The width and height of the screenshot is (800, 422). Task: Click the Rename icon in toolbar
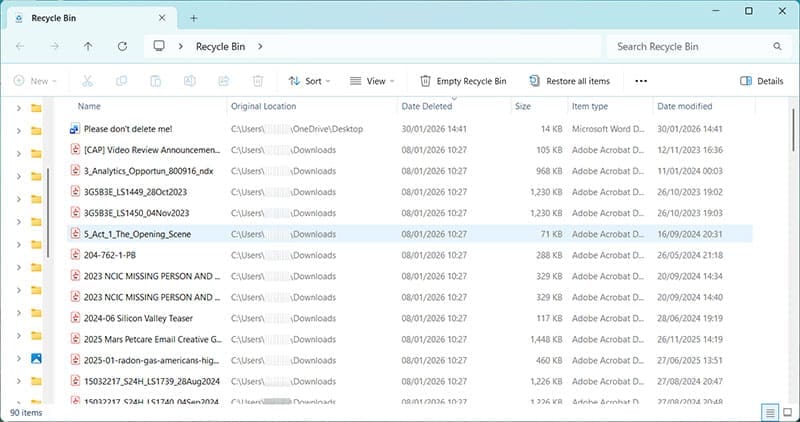(x=190, y=81)
